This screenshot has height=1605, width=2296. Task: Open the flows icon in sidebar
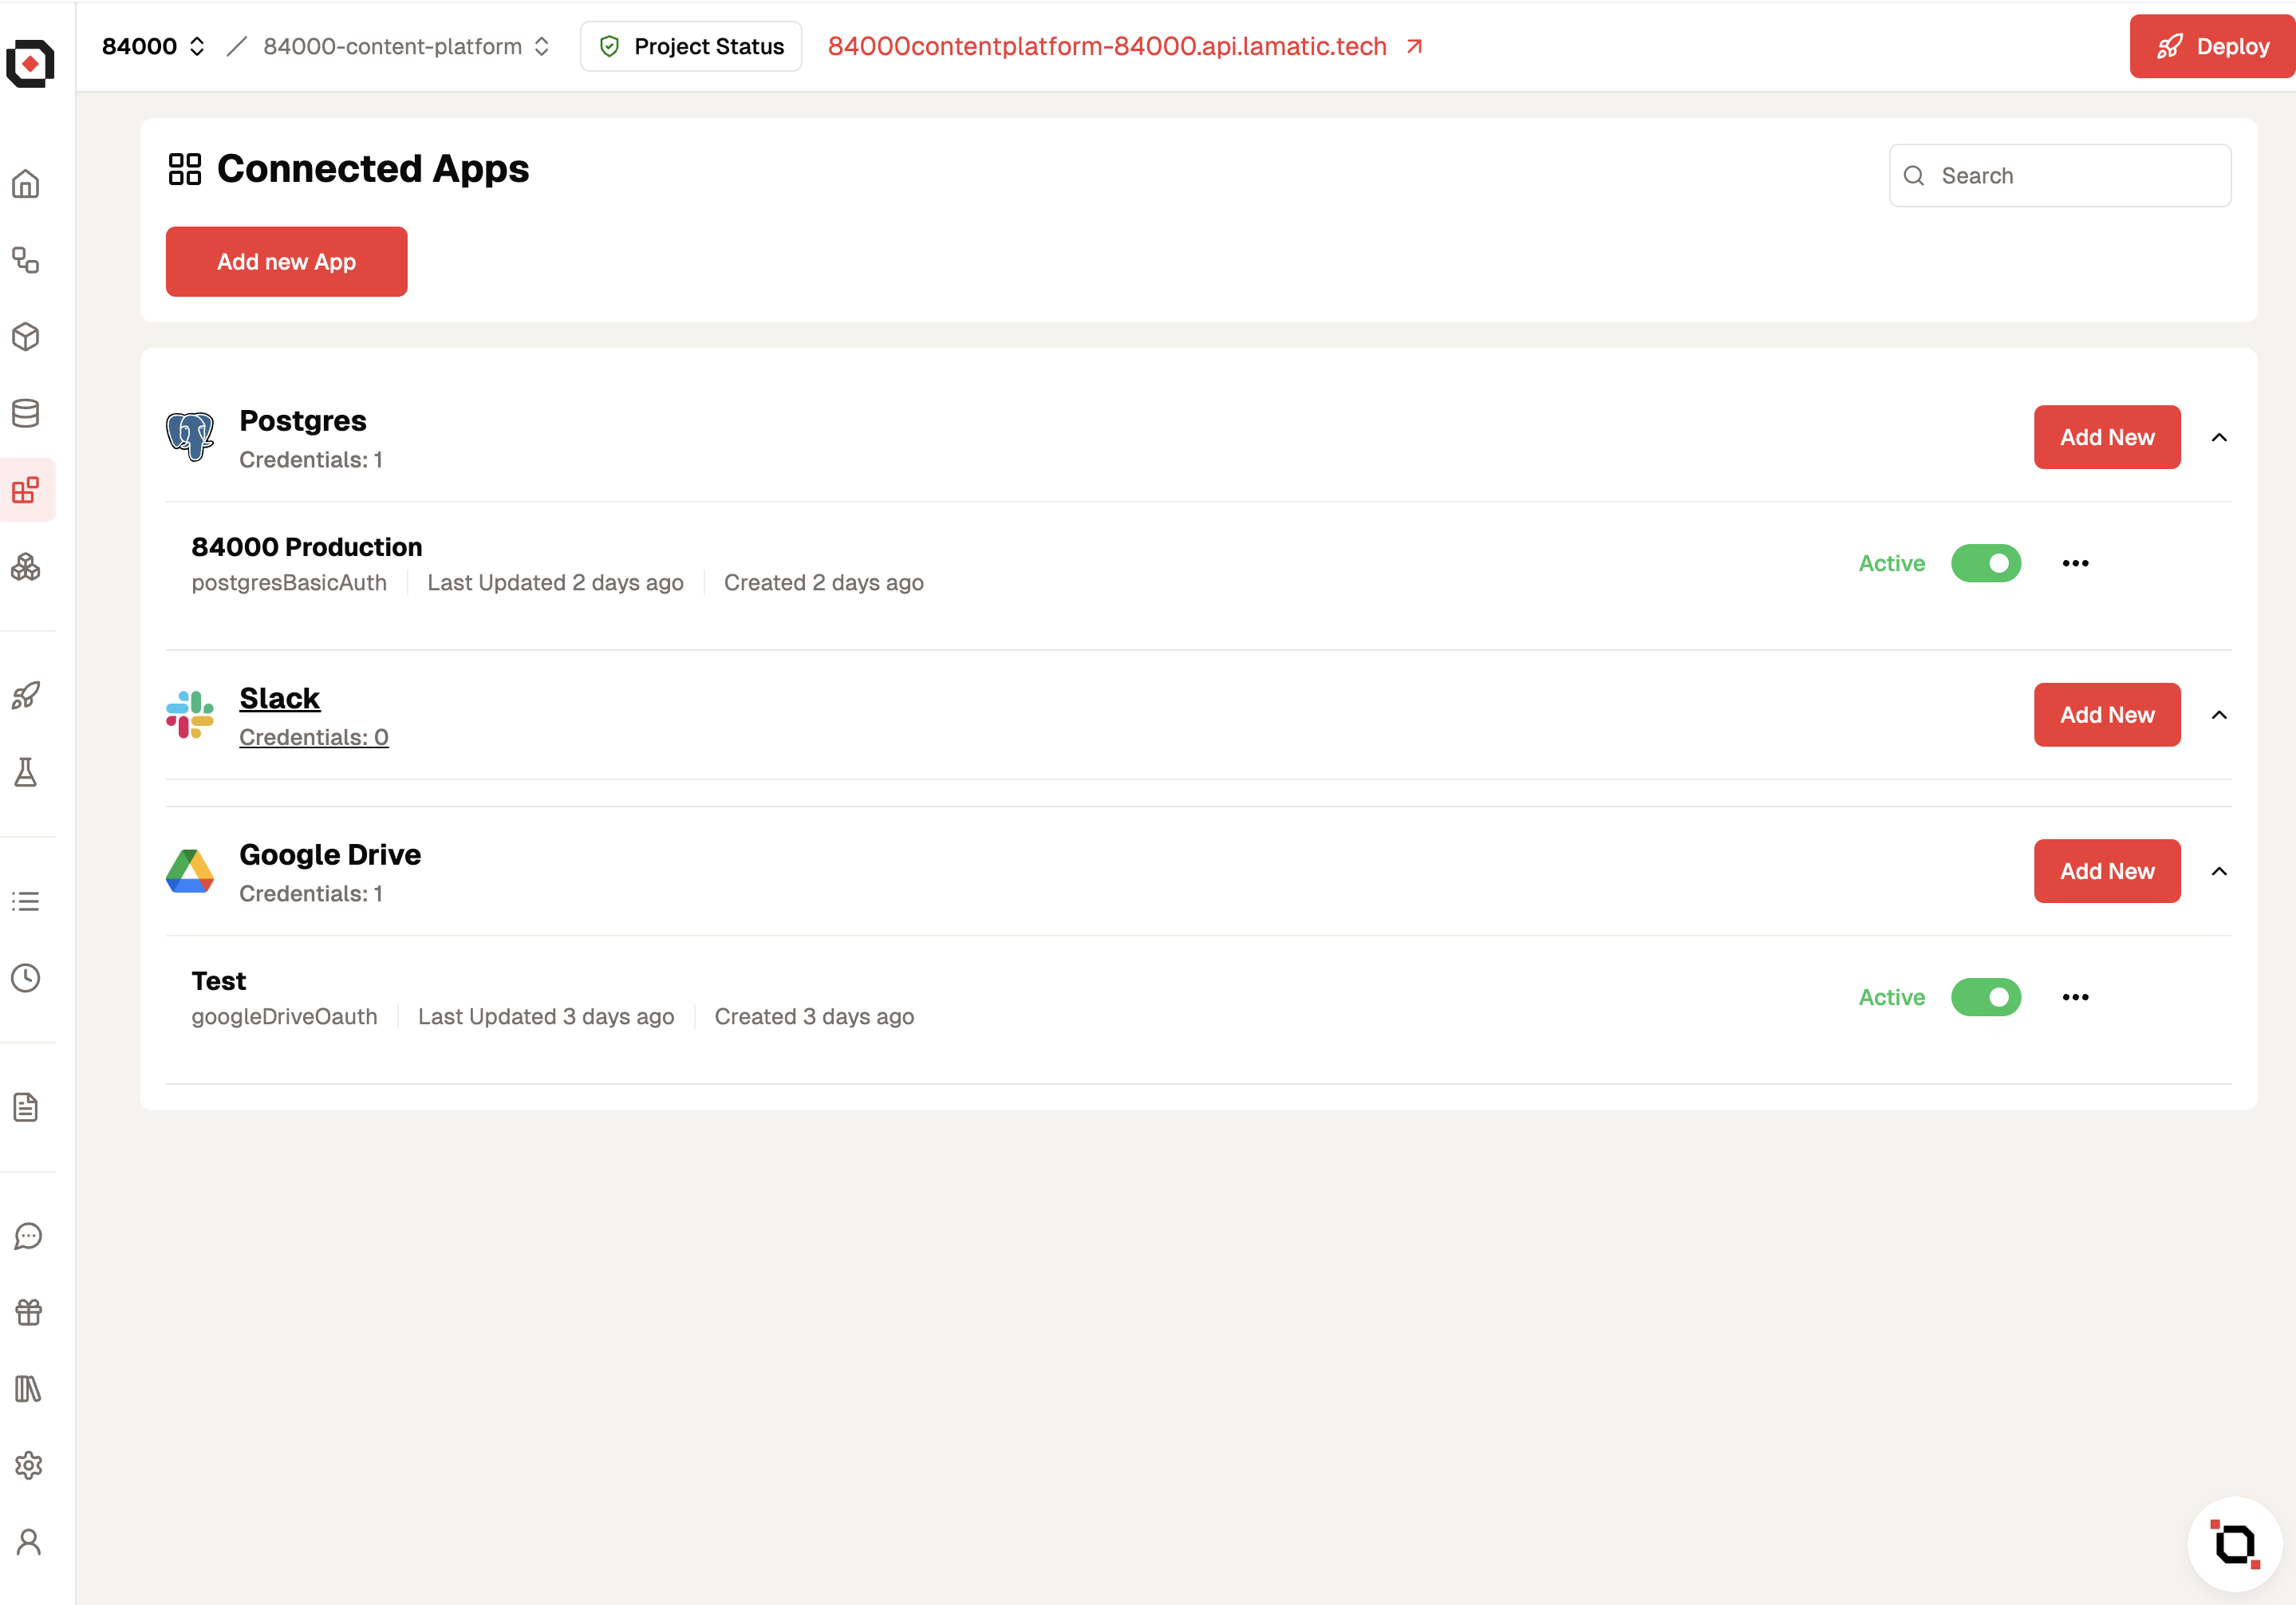click(26, 261)
